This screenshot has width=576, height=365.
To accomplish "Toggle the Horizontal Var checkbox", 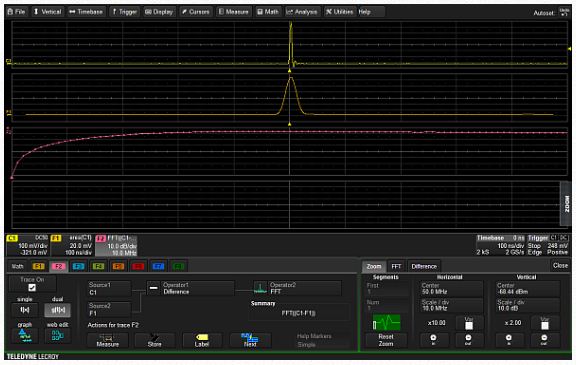I will pyautogui.click(x=469, y=325).
